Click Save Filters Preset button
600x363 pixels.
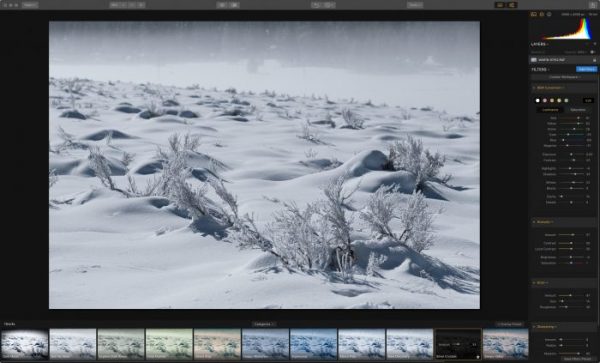point(580,359)
